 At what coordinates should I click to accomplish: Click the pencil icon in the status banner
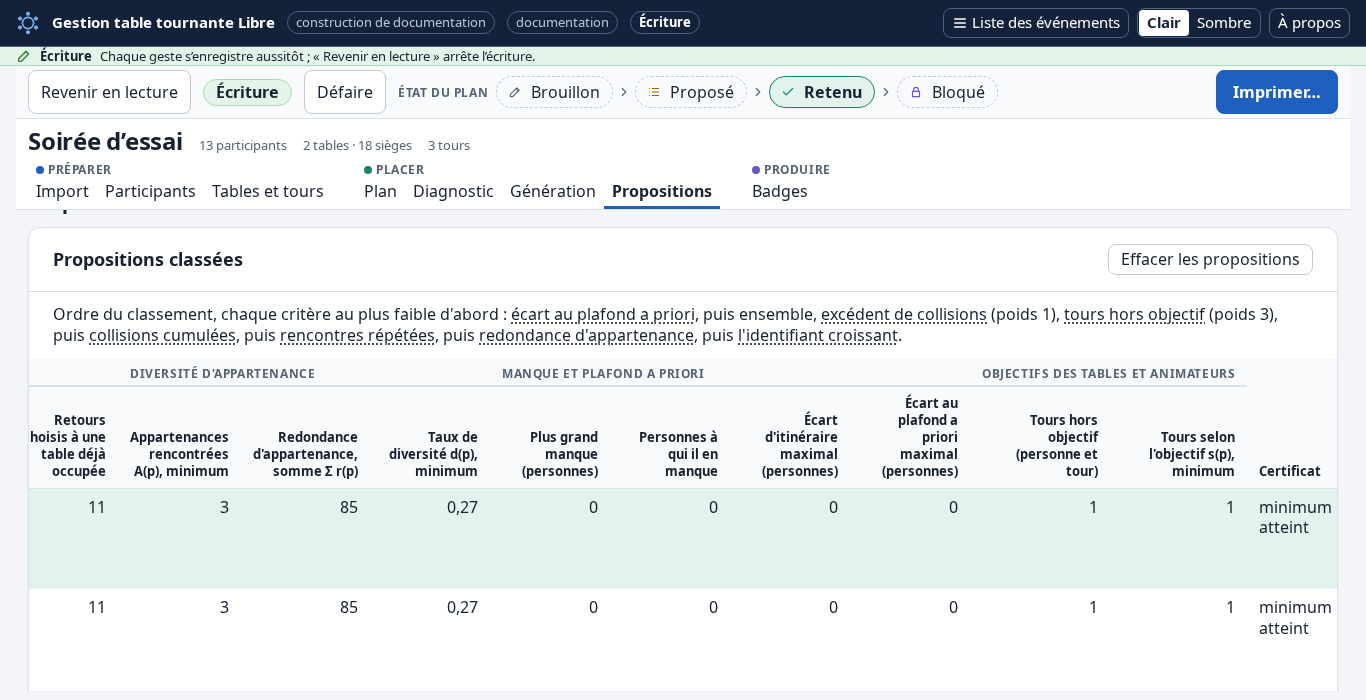[x=24, y=56]
